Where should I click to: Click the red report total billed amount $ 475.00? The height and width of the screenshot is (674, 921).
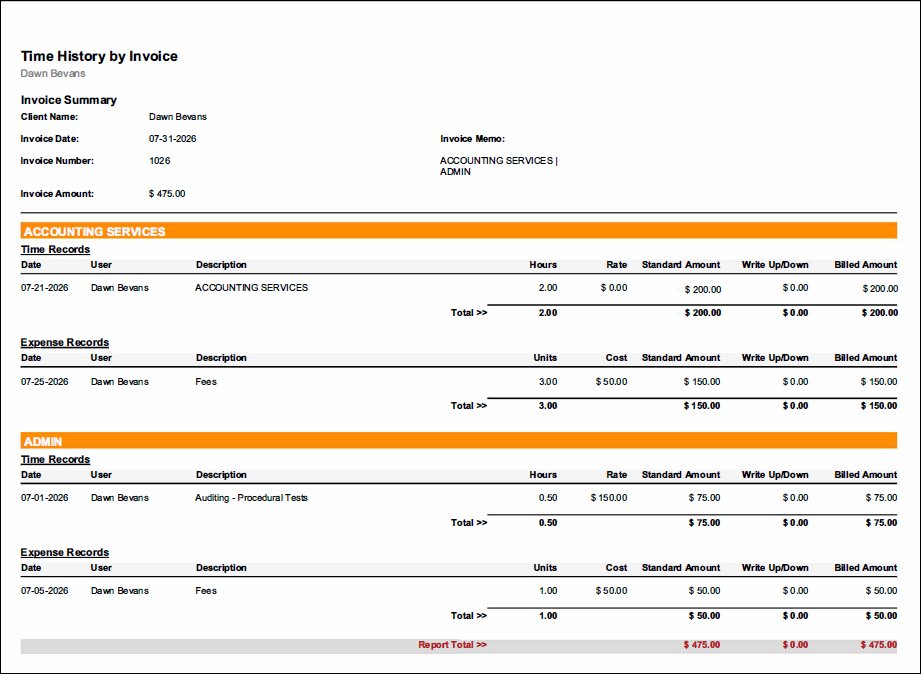click(x=879, y=645)
